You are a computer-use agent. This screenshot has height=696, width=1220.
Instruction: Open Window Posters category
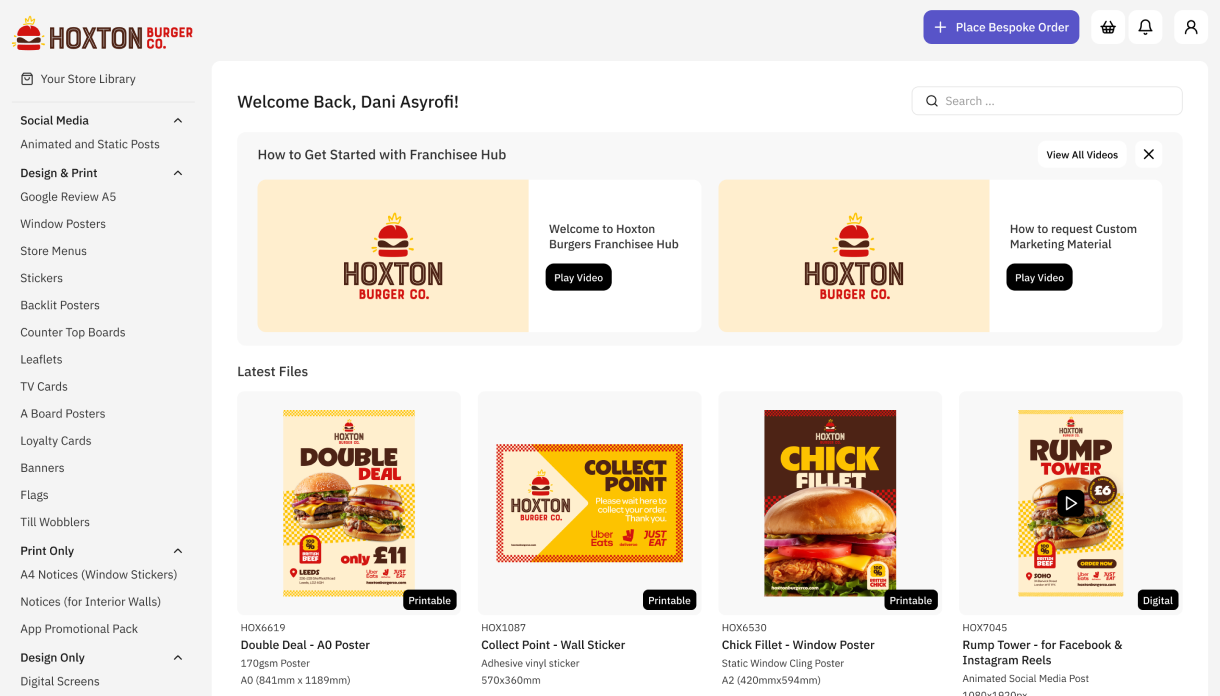tap(63, 224)
